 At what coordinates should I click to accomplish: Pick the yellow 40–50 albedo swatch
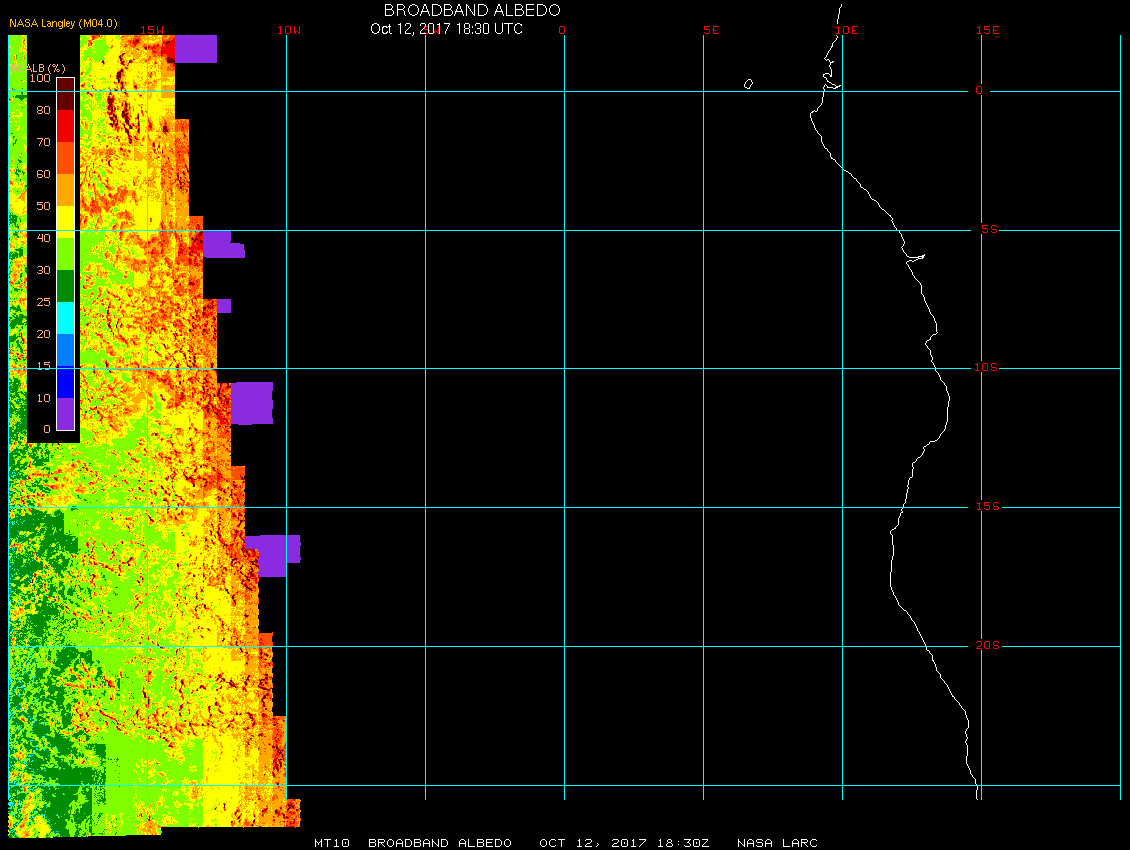point(65,221)
